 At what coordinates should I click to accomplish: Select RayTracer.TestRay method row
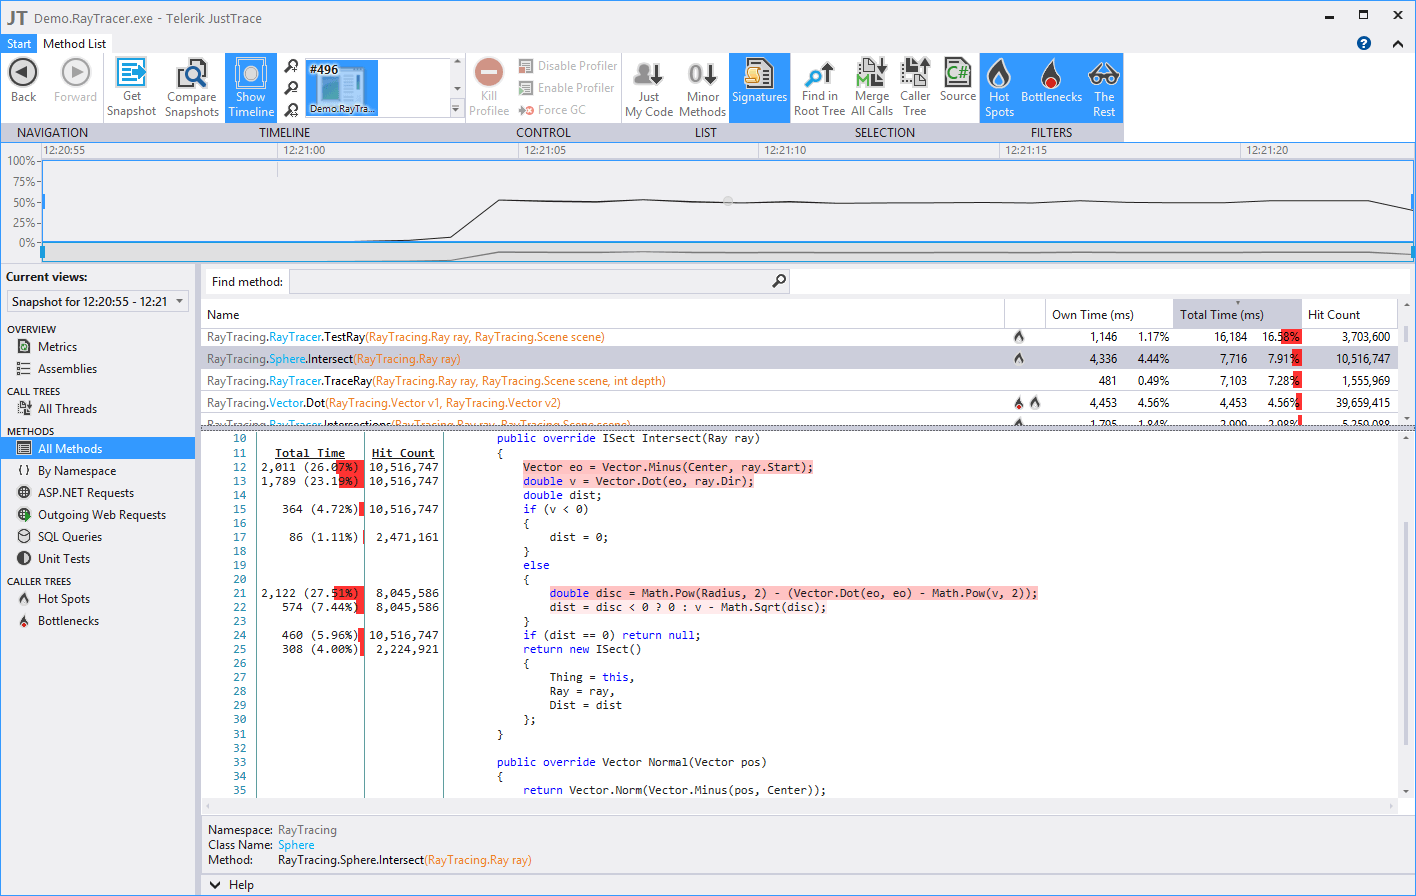800,337
